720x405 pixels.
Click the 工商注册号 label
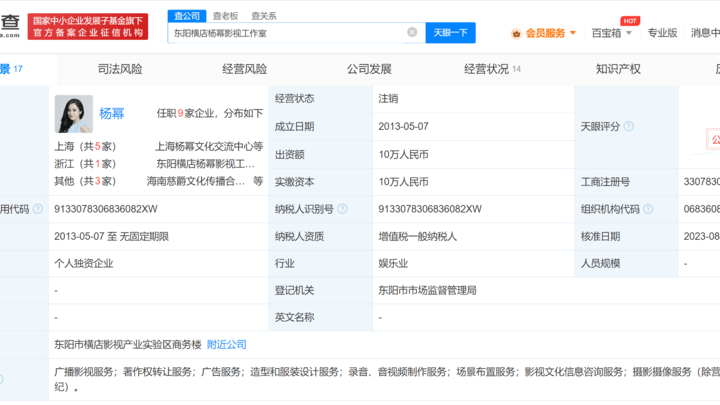[605, 182]
